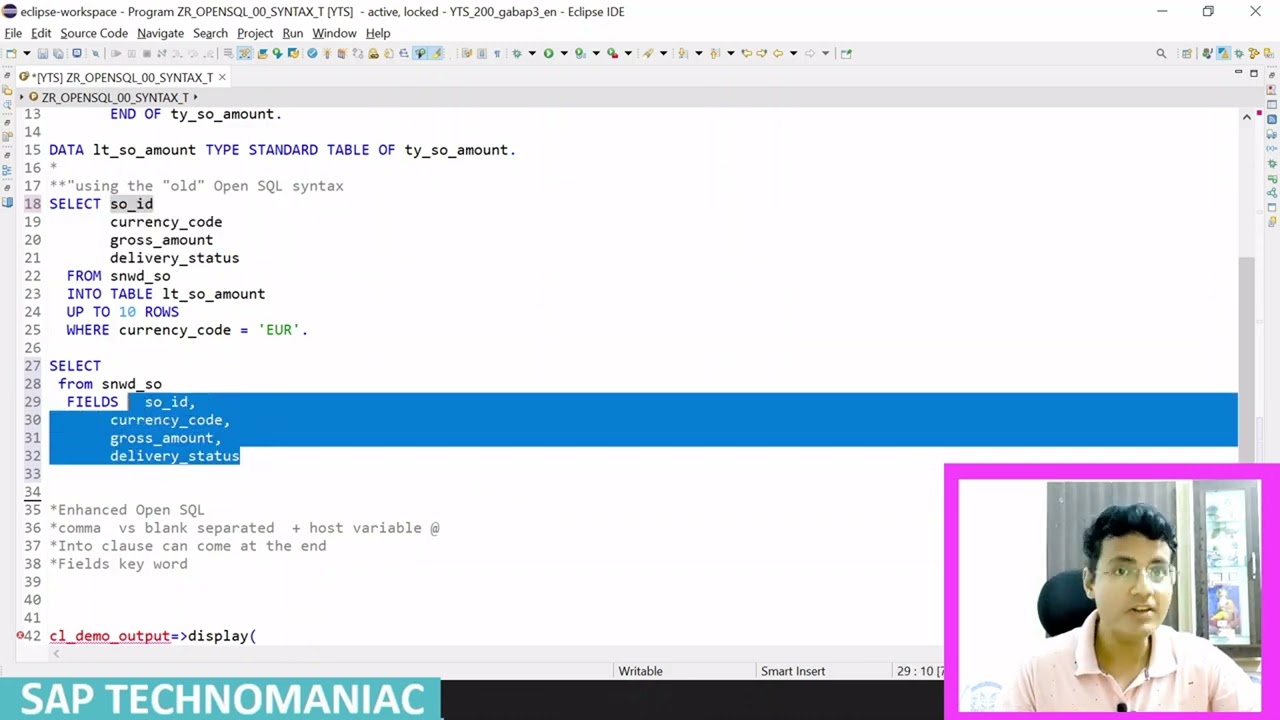Click the Debug bug toolbar icon
Screen dimensions: 1280x720
pos(517,53)
